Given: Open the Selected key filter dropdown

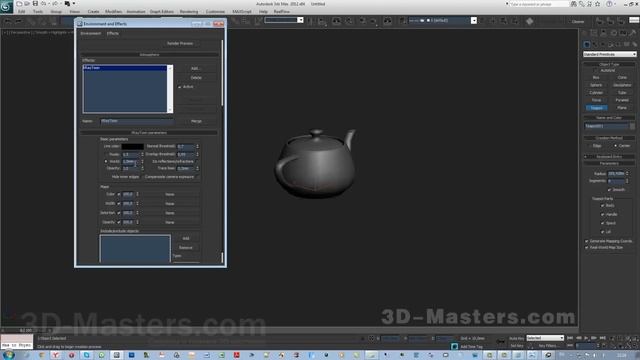Looking at the screenshot, I should [545, 338].
